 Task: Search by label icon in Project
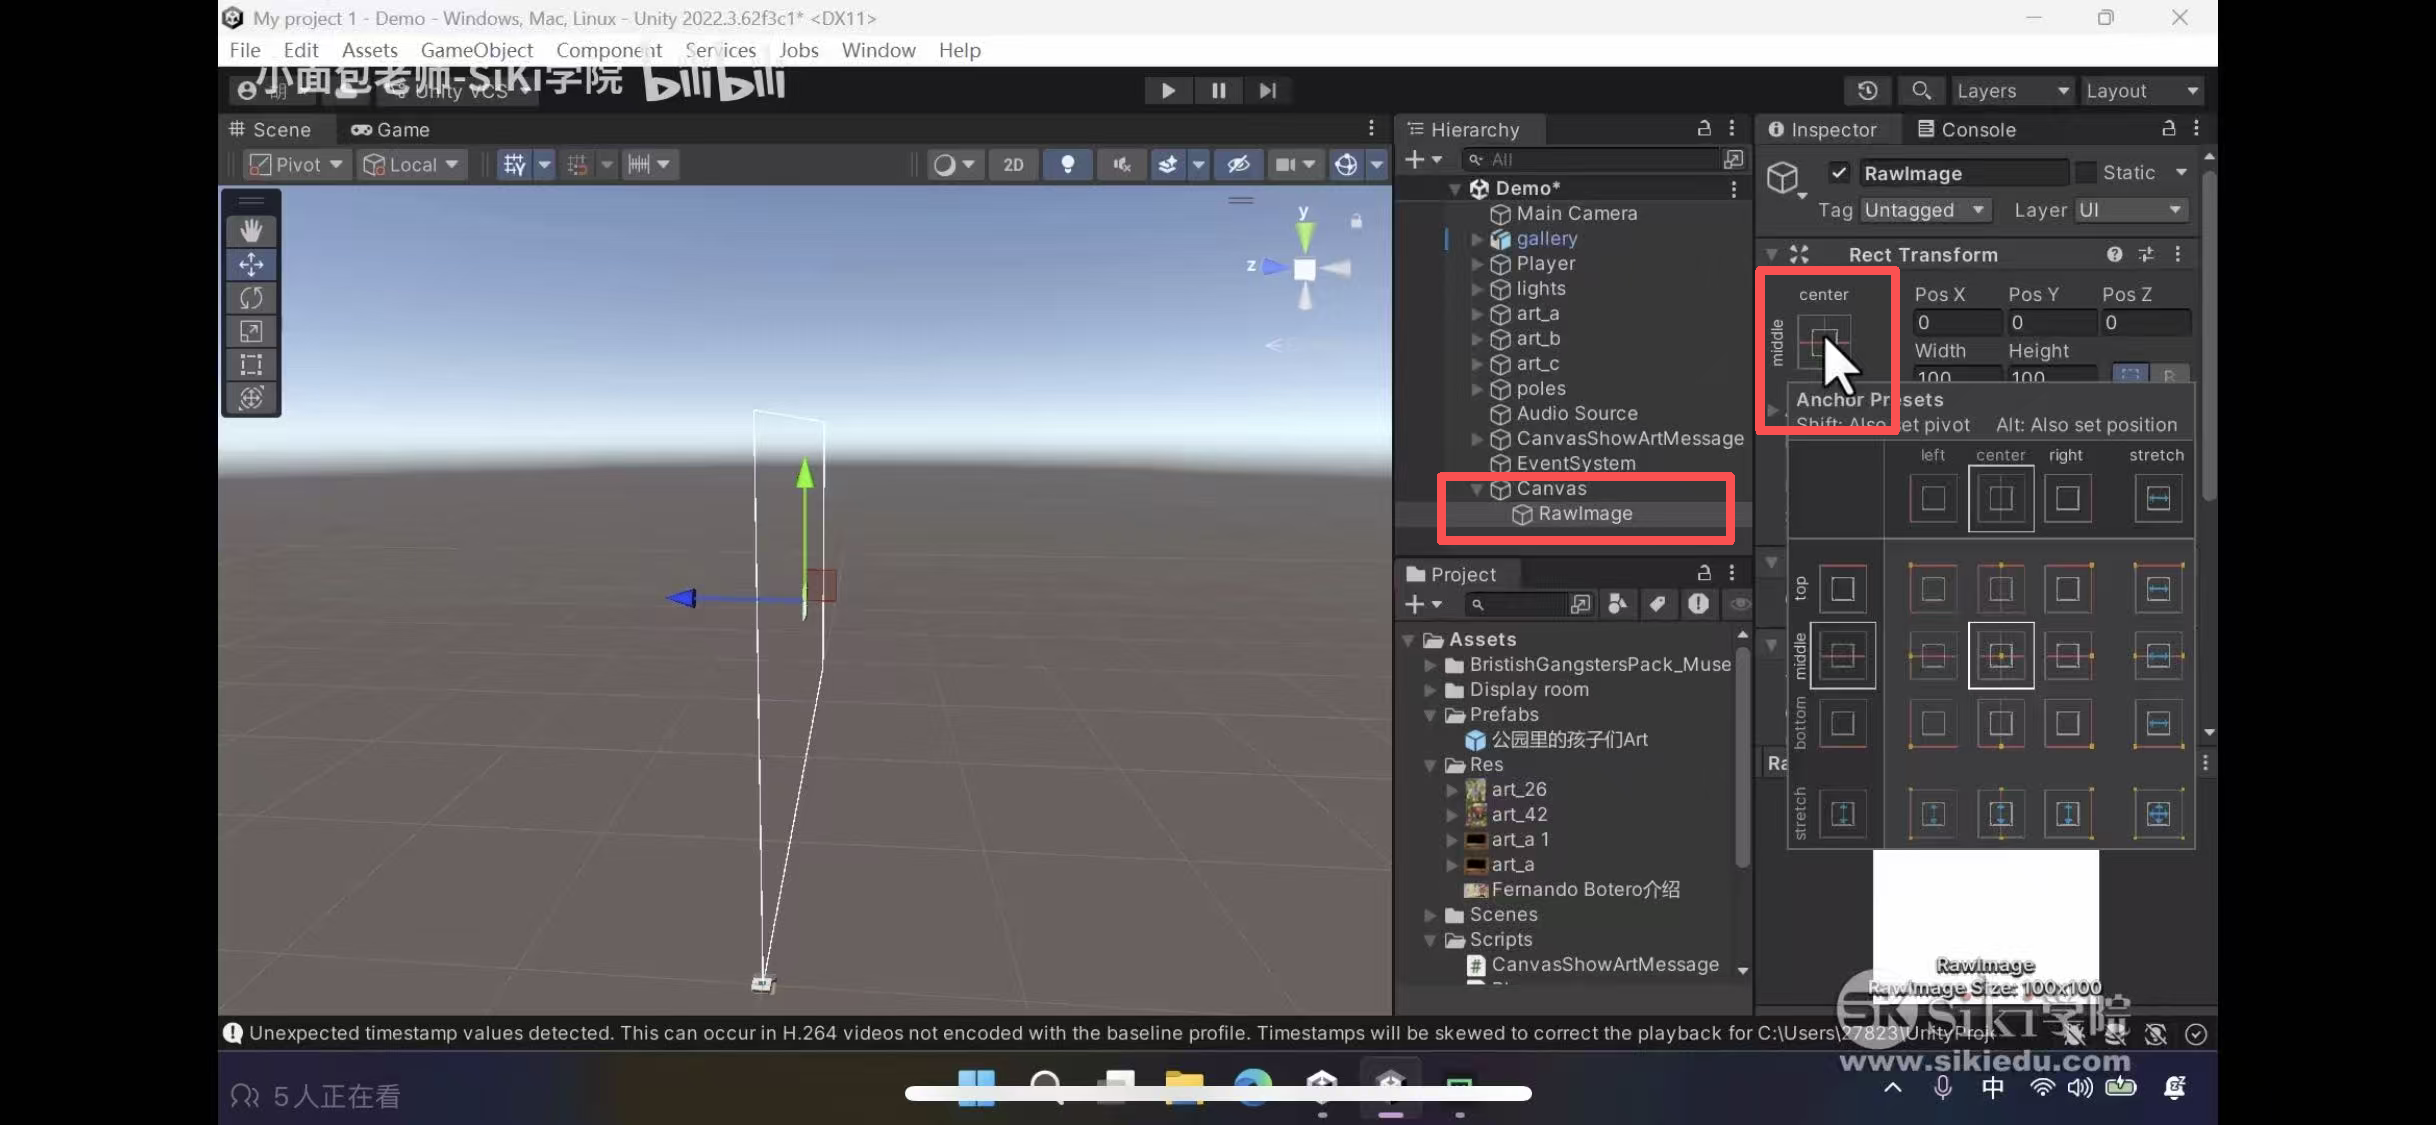1657,604
